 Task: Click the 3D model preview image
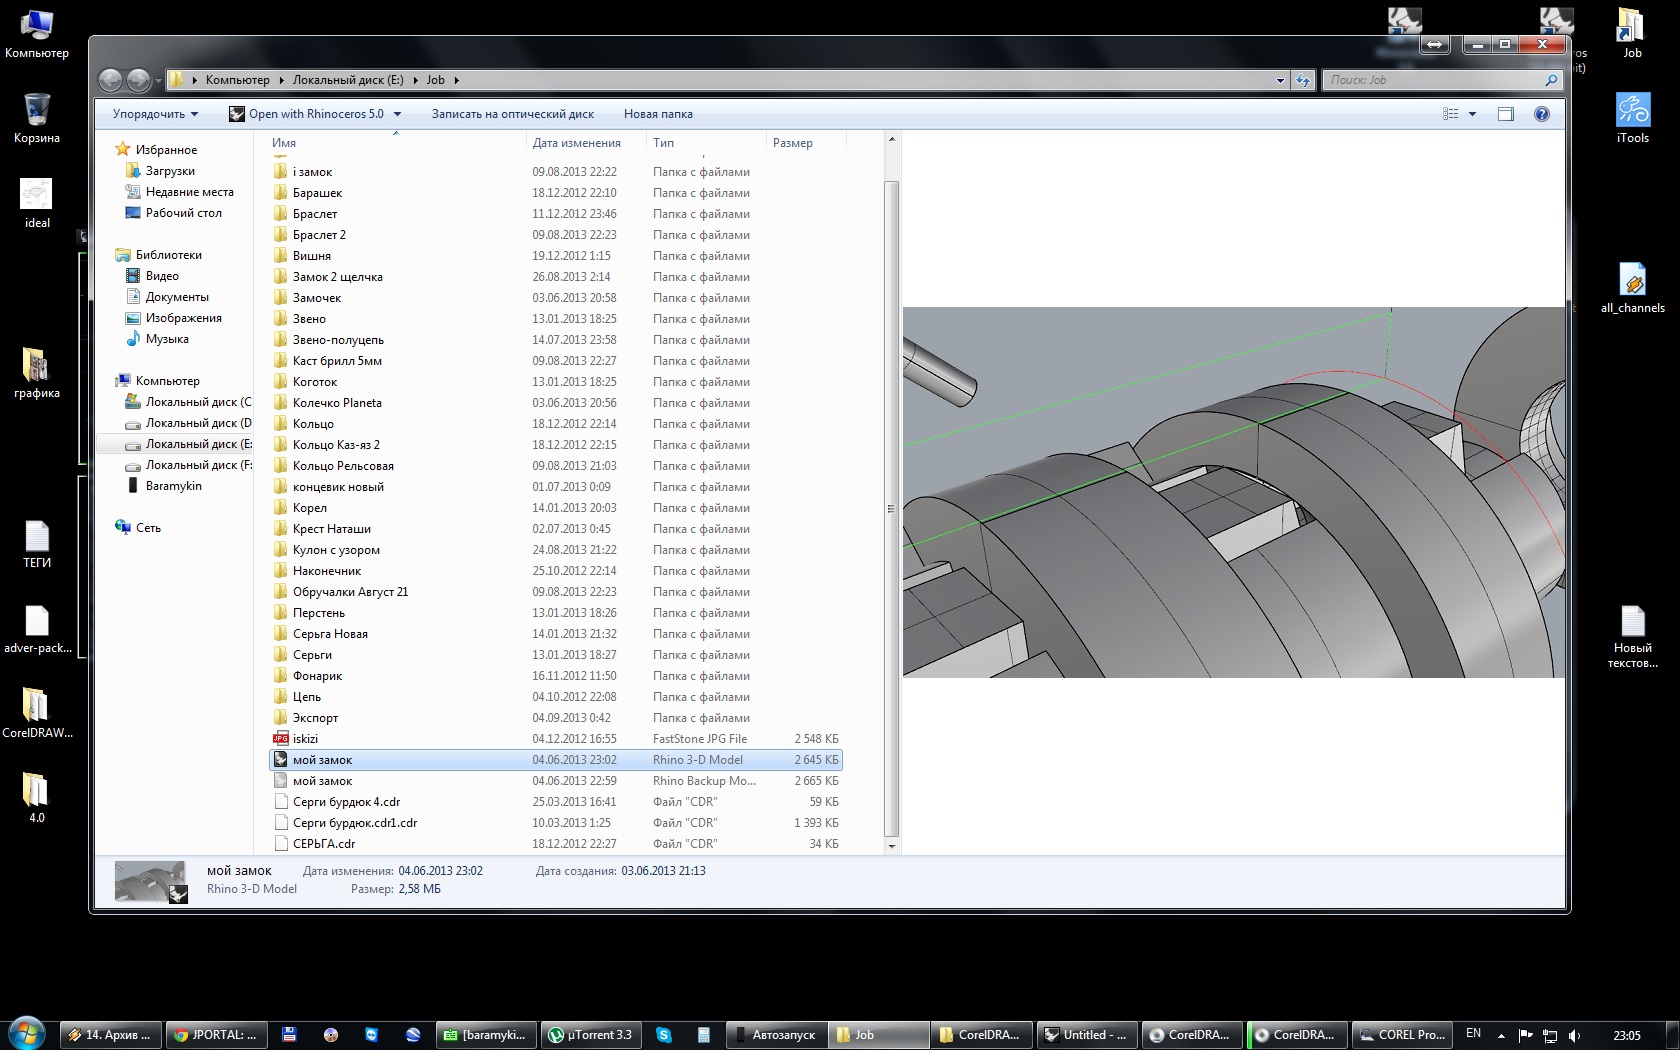1232,492
